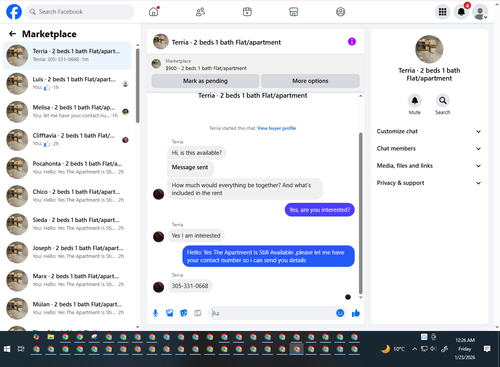The image size is (500, 367).
Task: Click Search Facebook field
Action: pyautogui.click(x=80, y=12)
